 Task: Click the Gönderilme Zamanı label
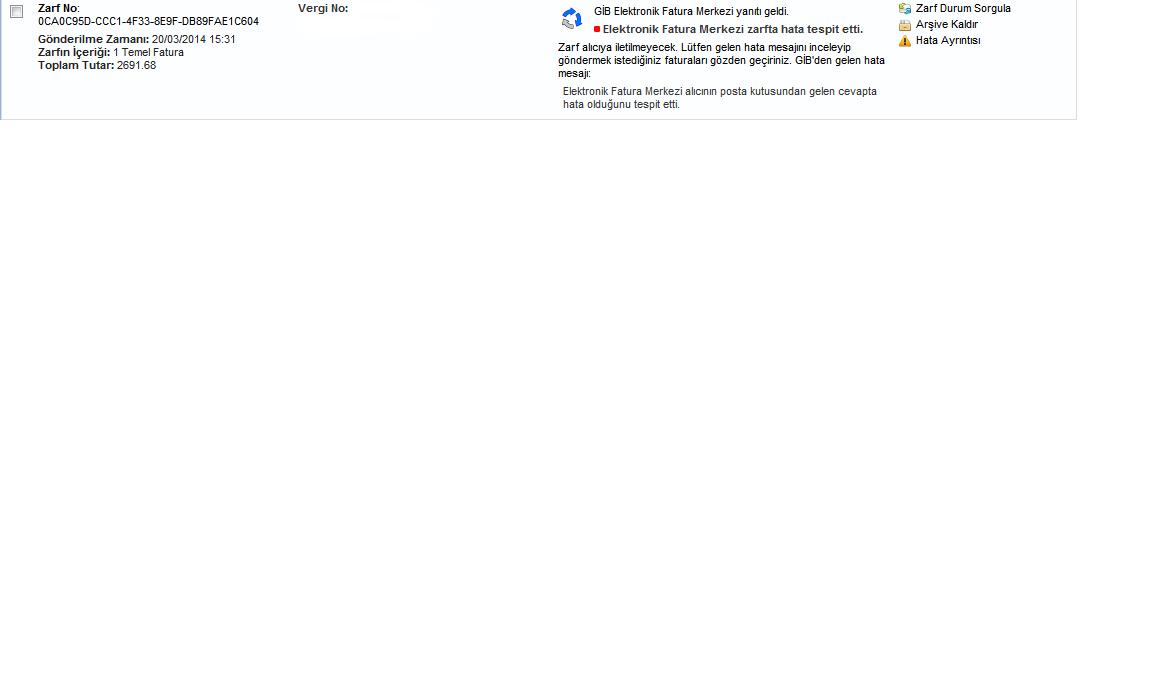93,39
